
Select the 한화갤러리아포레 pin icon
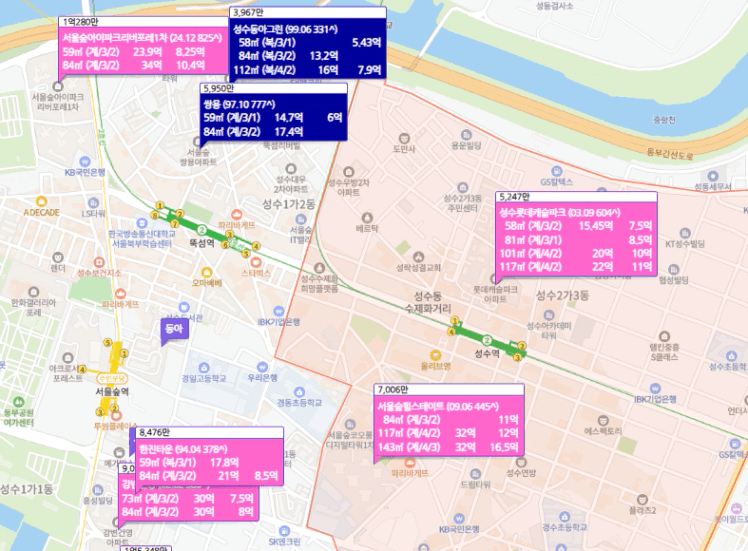pyautogui.click(x=33, y=292)
